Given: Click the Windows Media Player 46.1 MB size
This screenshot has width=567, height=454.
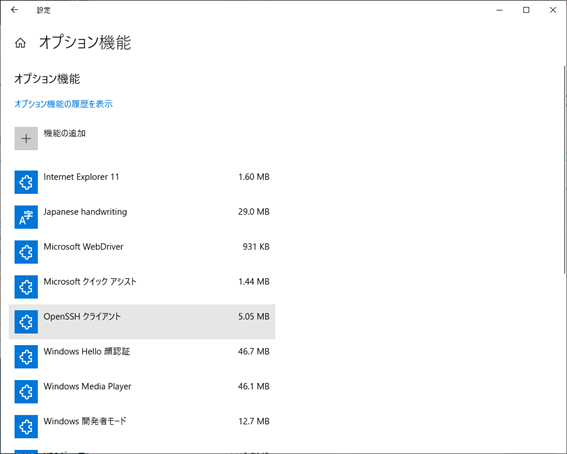Looking at the screenshot, I should [253, 386].
